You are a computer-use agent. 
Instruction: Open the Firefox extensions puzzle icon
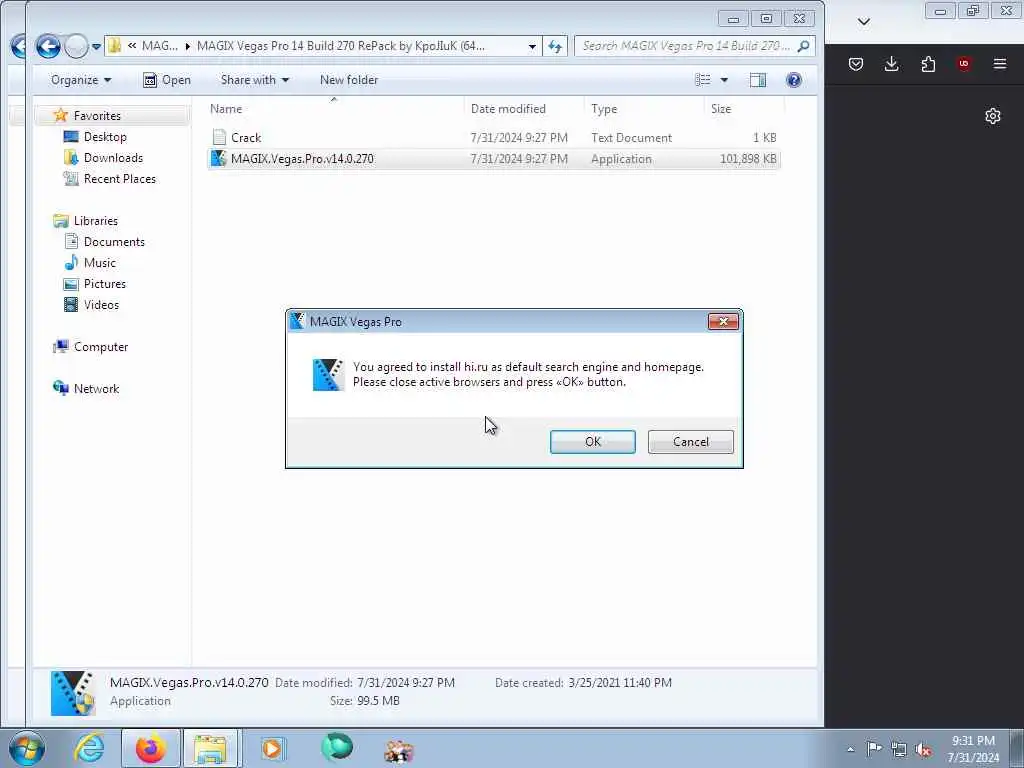928,64
